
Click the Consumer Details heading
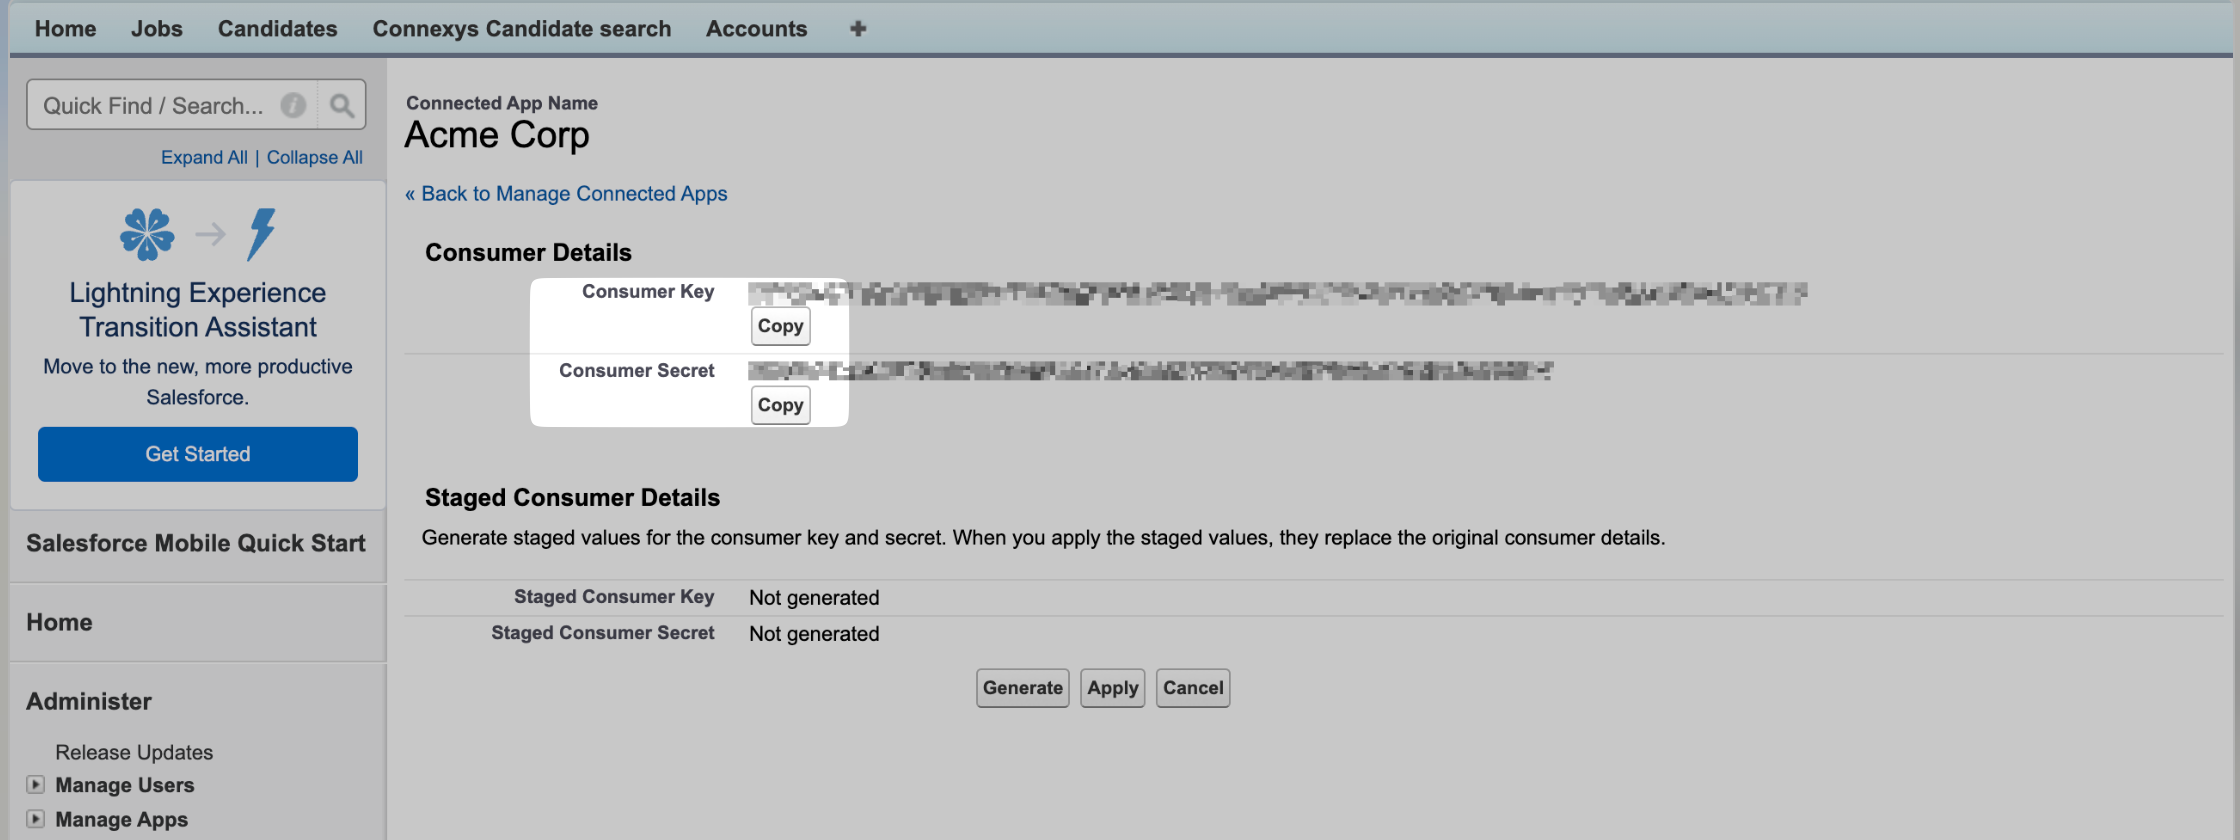click(528, 253)
